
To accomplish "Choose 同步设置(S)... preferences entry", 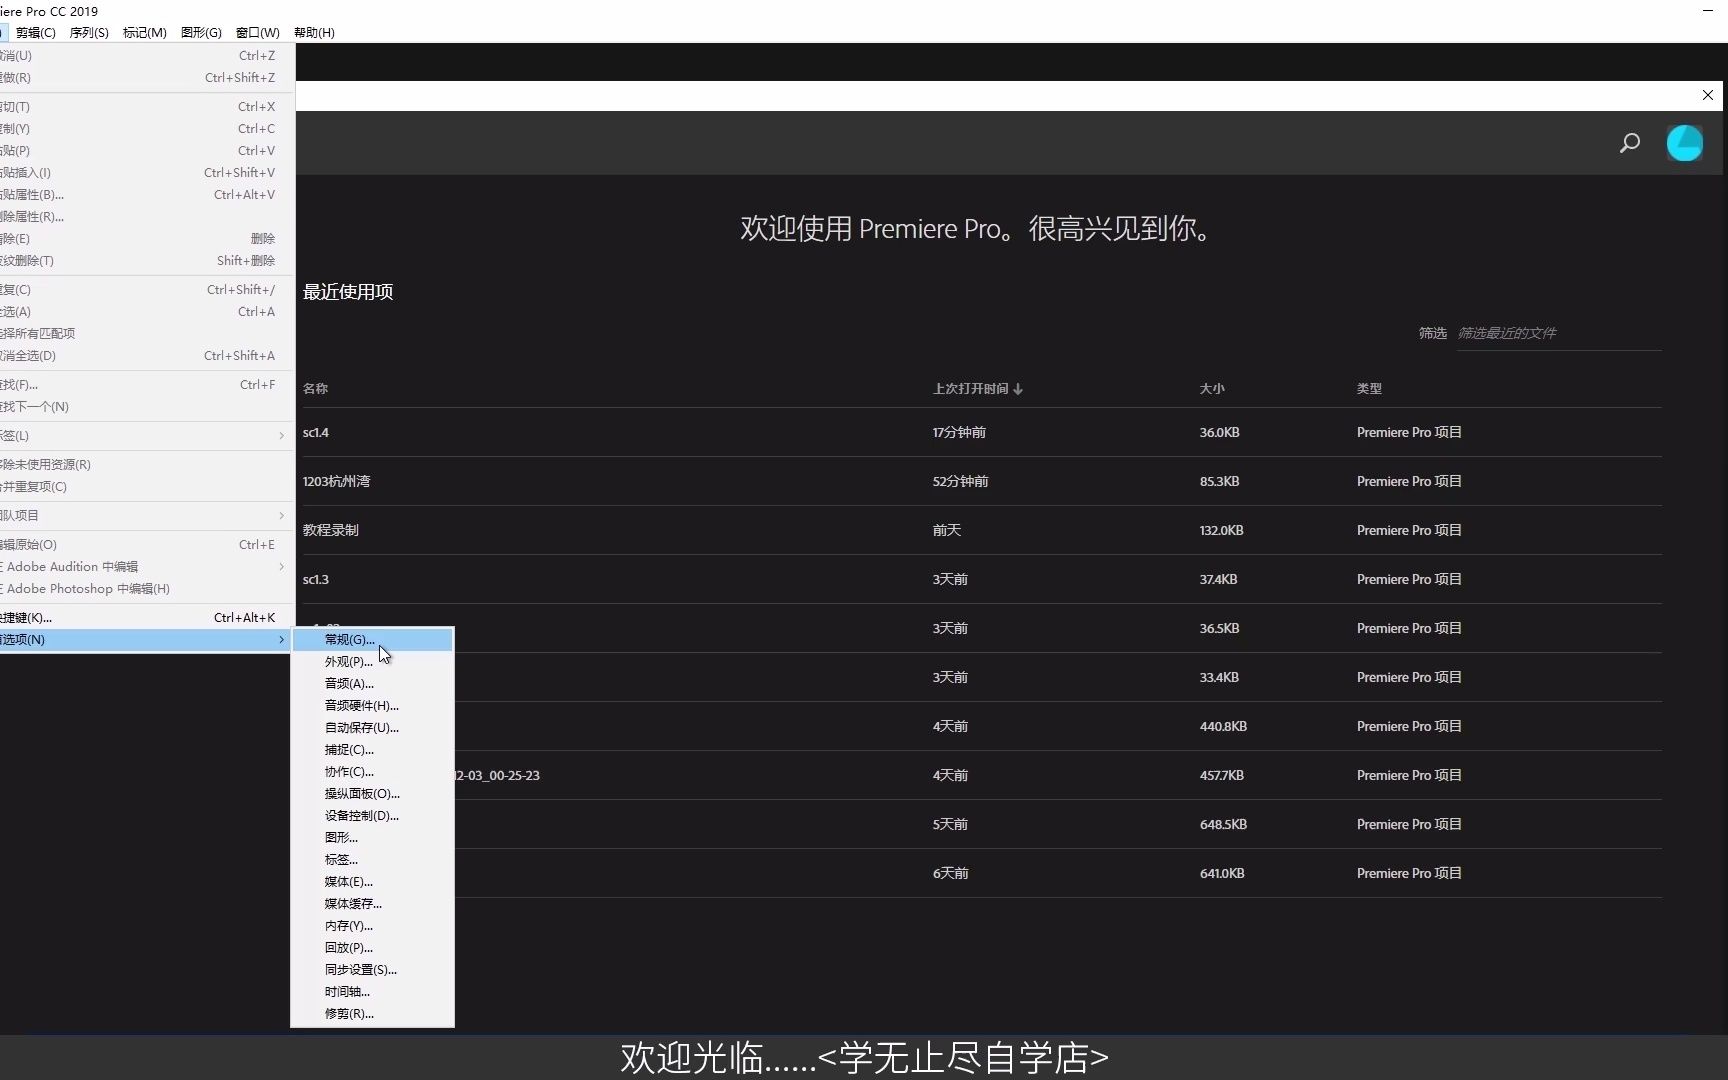I will tap(372, 969).
